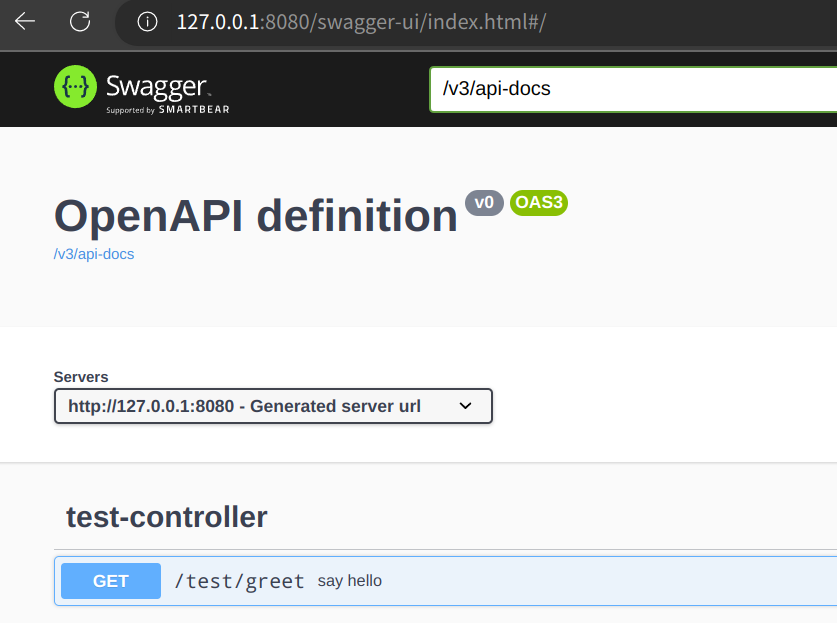The width and height of the screenshot is (837, 623).
Task: Reload the page with the refresh icon
Action: pyautogui.click(x=80, y=21)
